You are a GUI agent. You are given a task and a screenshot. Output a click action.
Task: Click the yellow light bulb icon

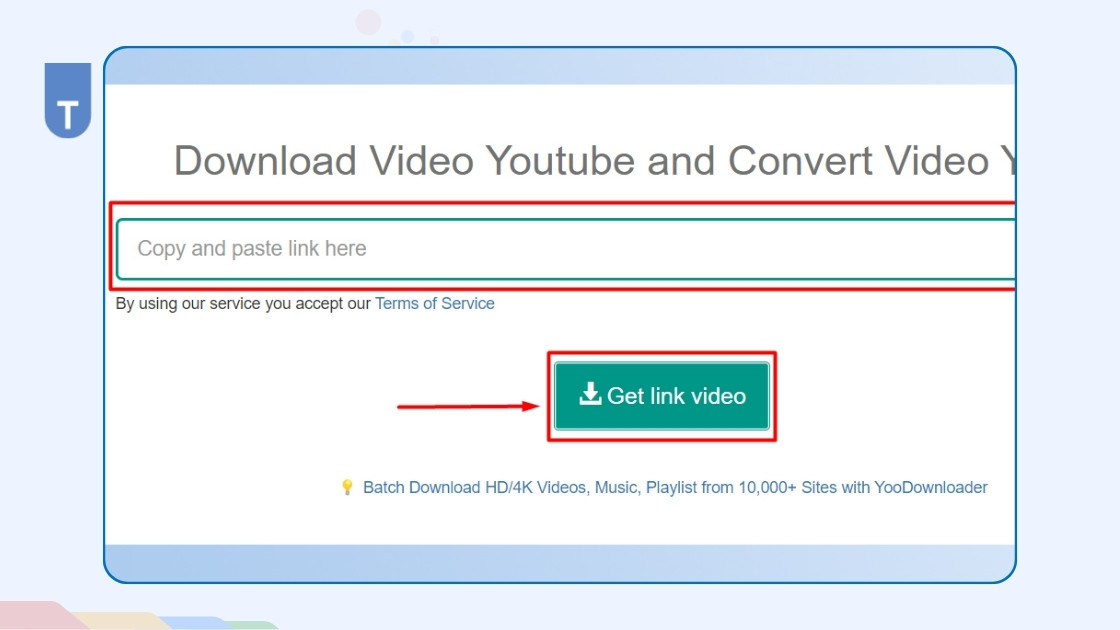(347, 488)
